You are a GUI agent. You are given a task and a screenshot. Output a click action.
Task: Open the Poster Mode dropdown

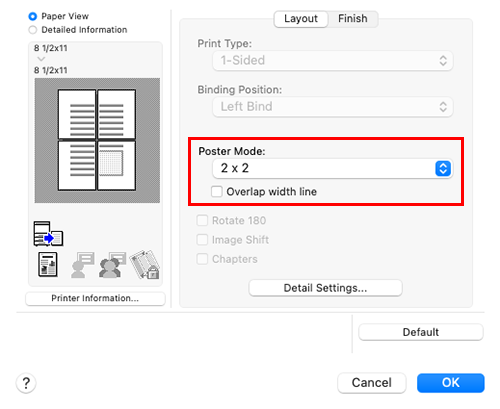(x=333, y=168)
